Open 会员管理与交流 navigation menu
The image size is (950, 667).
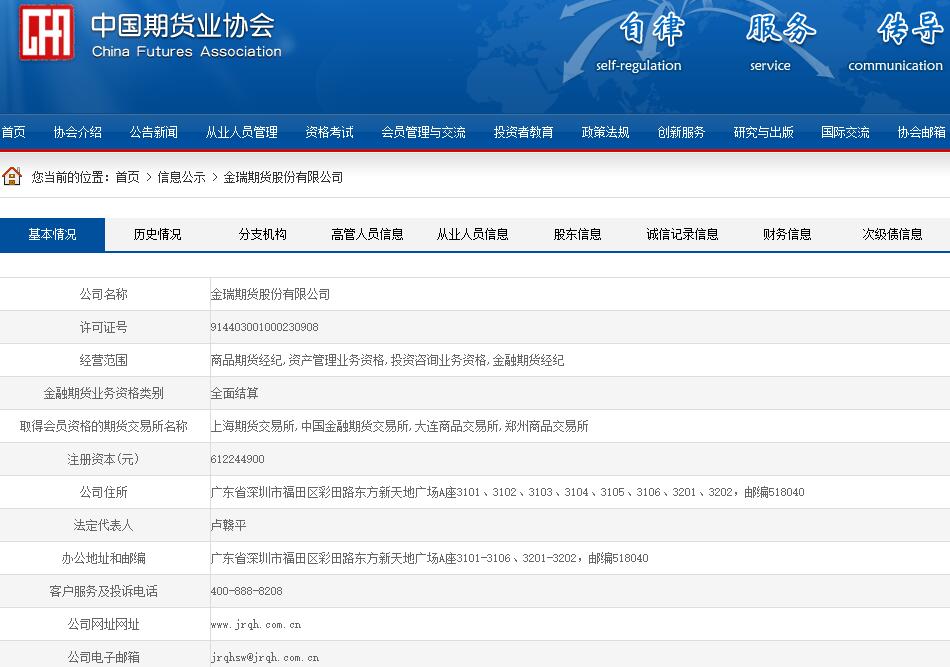[424, 132]
